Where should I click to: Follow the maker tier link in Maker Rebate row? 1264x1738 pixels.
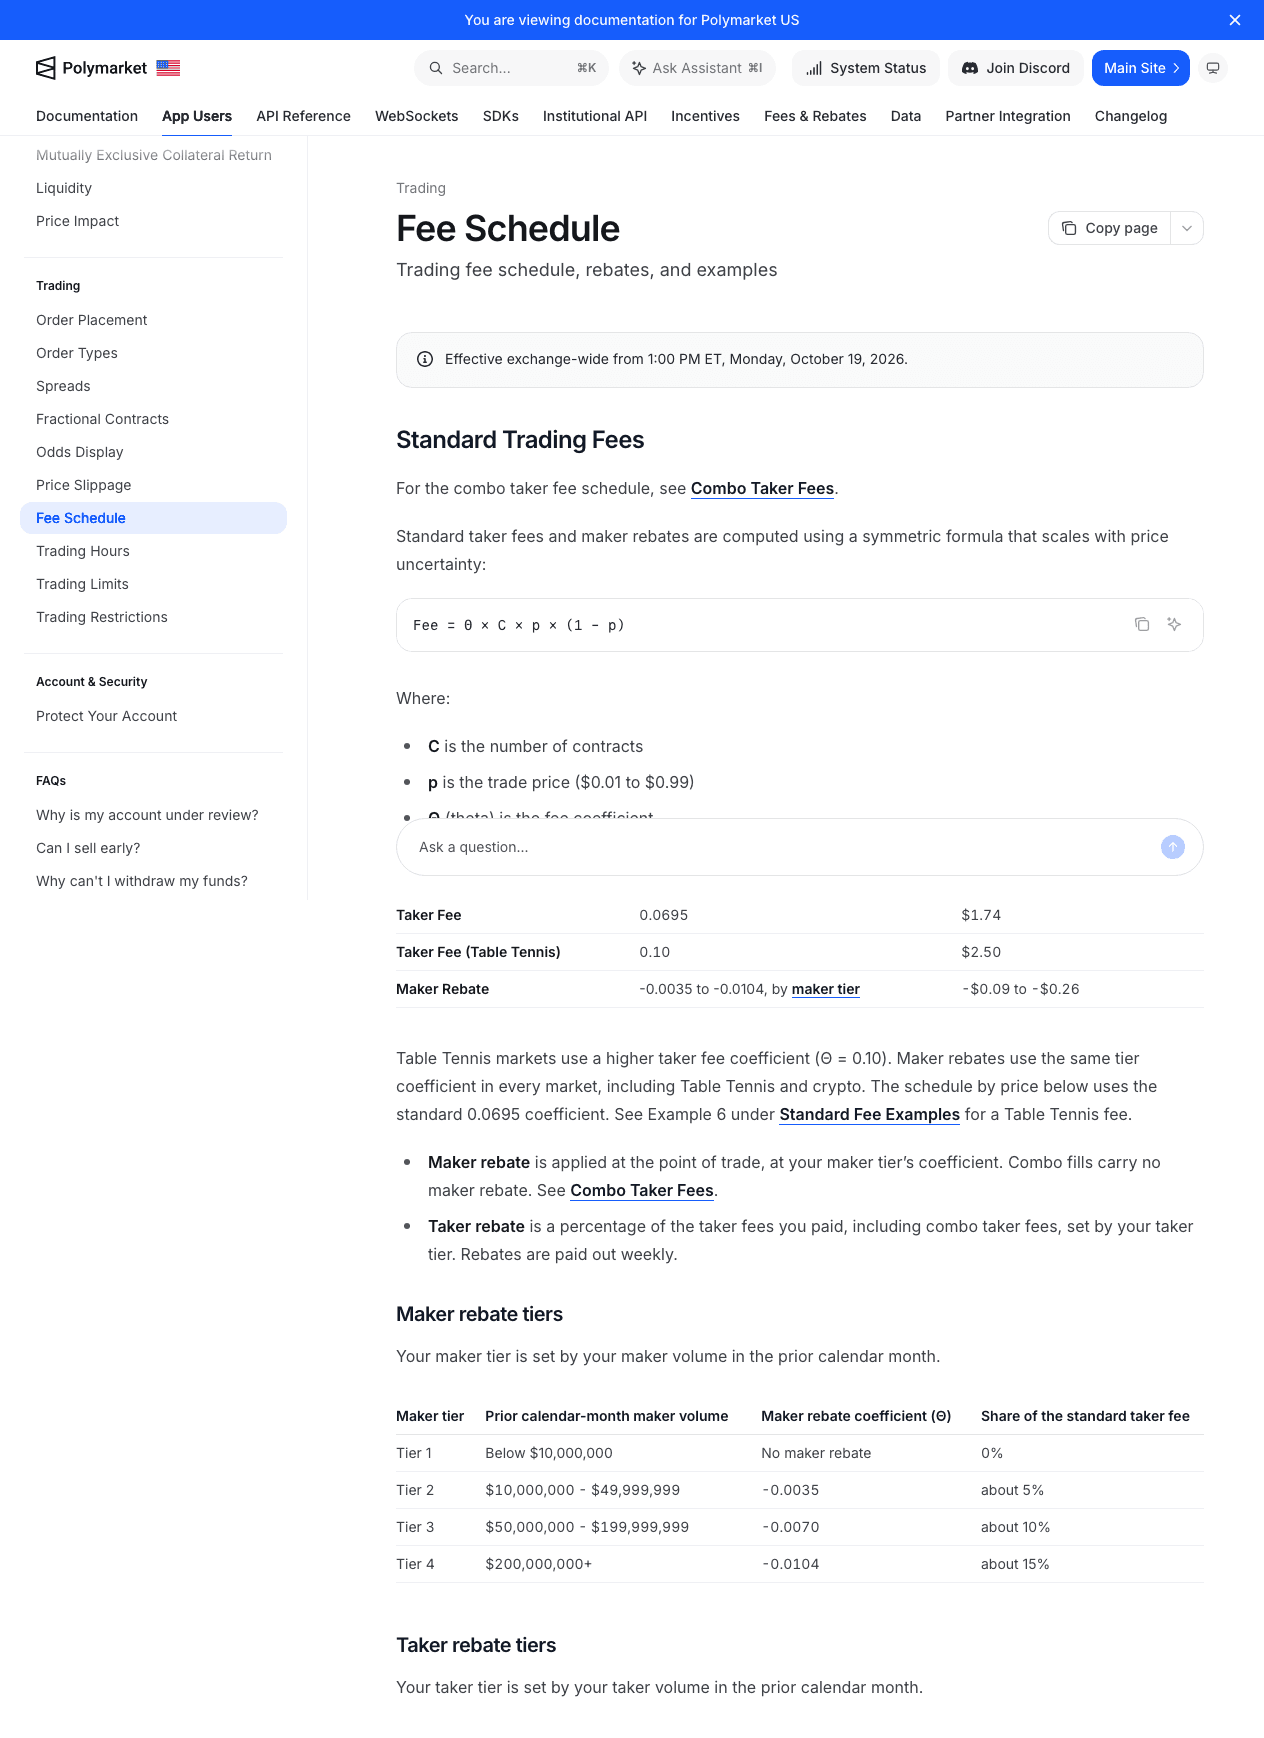coord(826,989)
